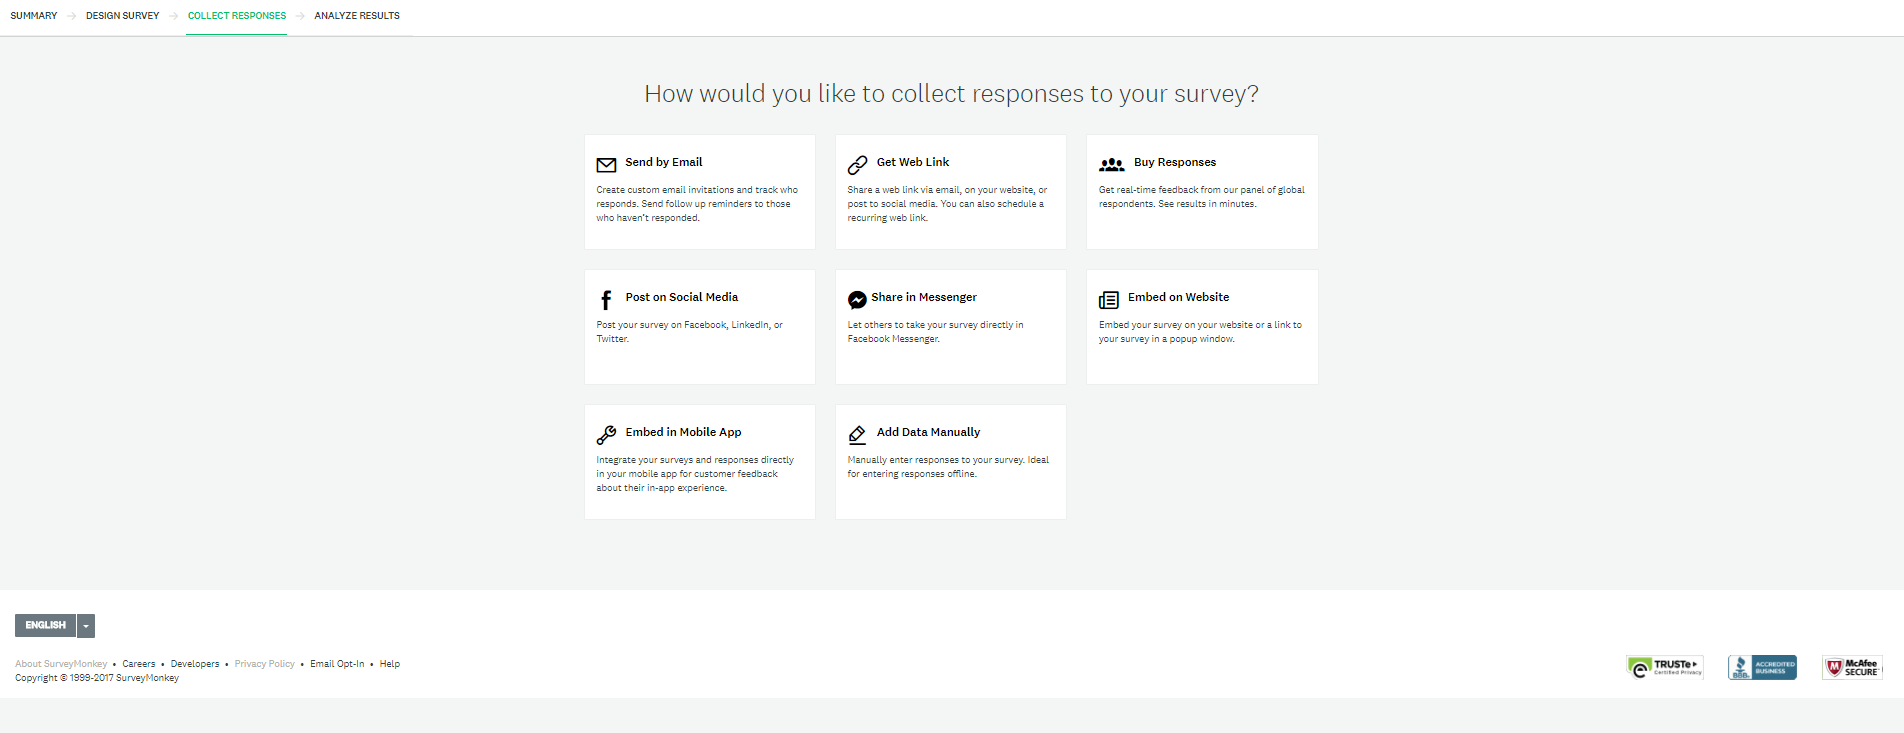This screenshot has height=733, width=1904.
Task: Click the TRUSTe certified privacy badge
Action: (x=1665, y=667)
